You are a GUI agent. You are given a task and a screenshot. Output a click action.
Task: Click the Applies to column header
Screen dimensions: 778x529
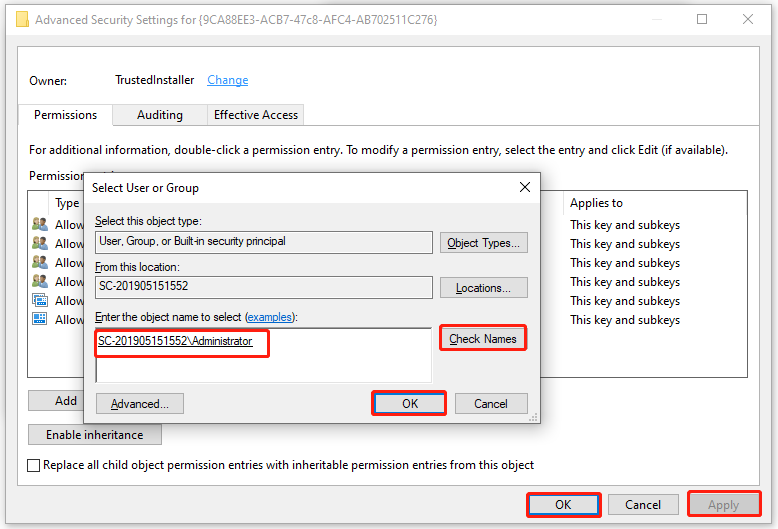pos(596,203)
